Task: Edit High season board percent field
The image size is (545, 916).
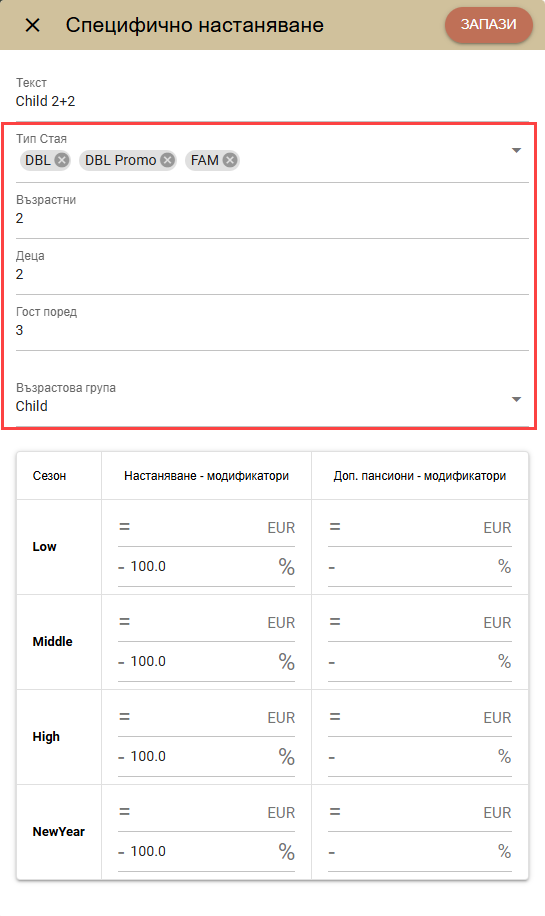Action: point(420,757)
